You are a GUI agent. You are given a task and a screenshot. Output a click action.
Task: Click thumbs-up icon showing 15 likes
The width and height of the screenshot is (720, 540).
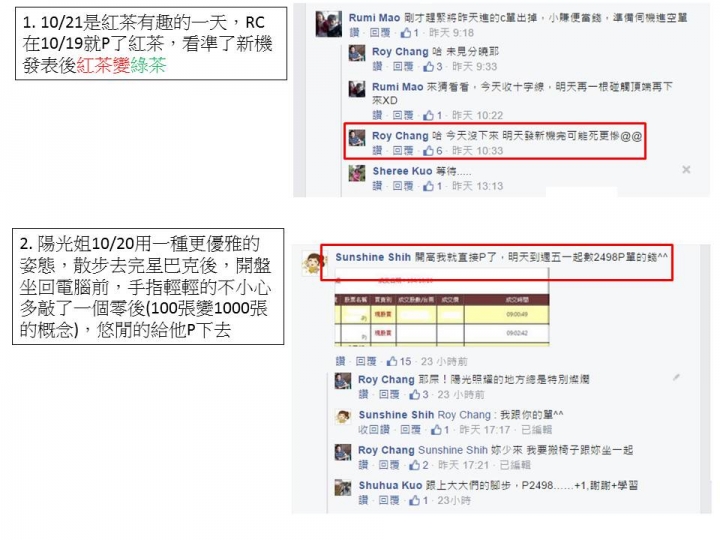tap(392, 361)
